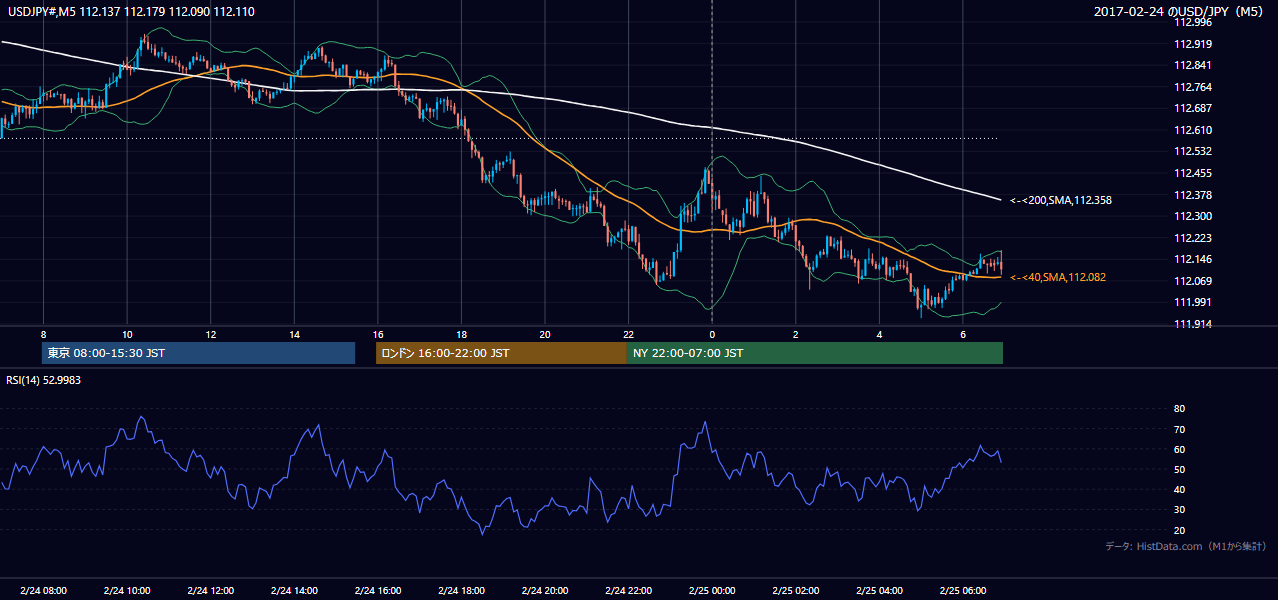Screen dimensions: 1278x600
Task: Click price level 112.764 on the axis
Action: [x=1192, y=87]
